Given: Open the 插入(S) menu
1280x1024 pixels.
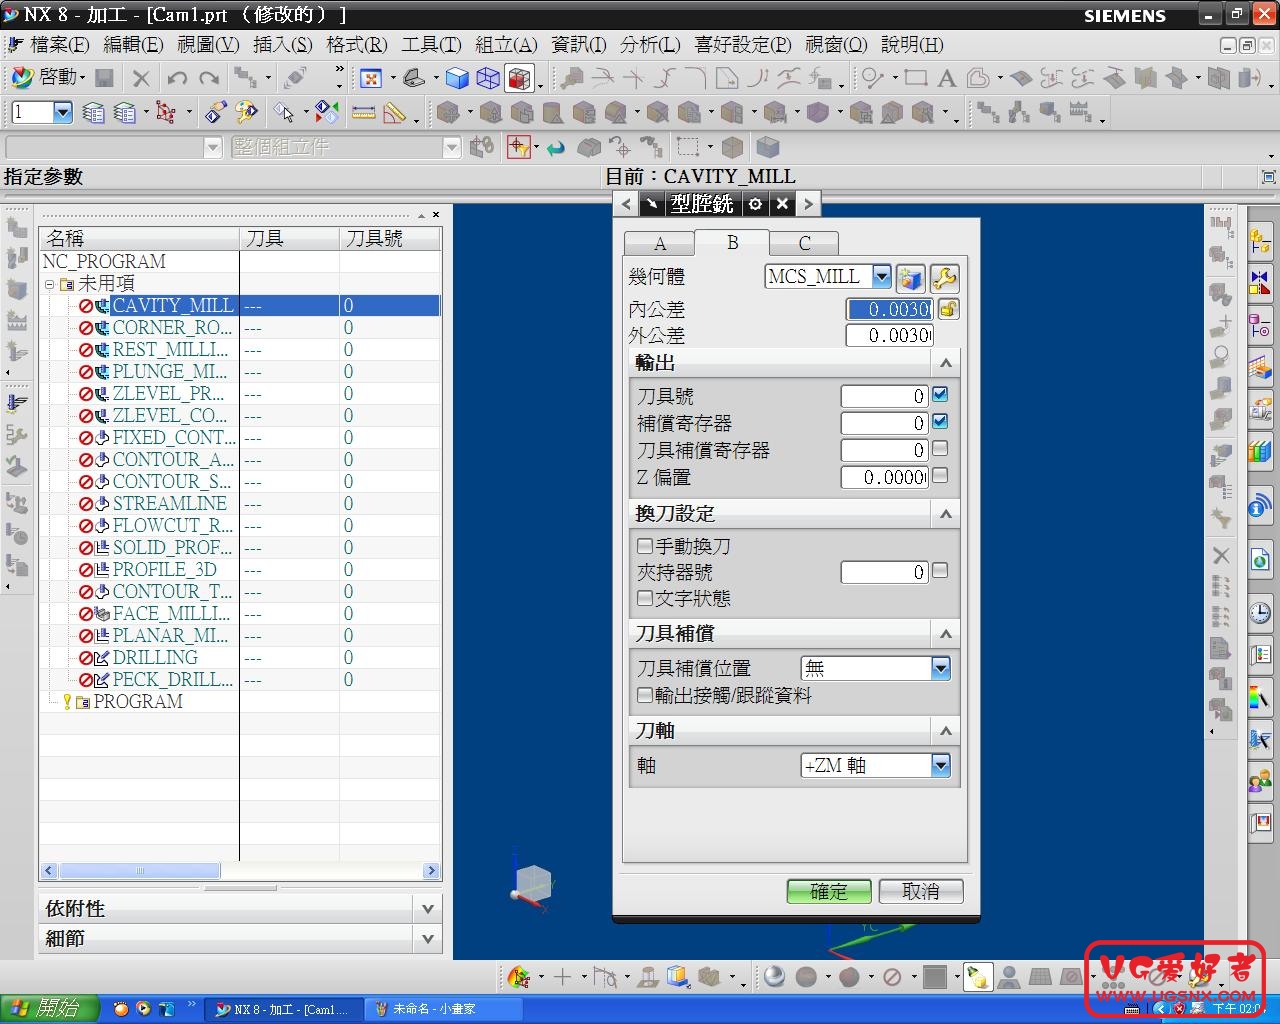Looking at the screenshot, I should click(x=283, y=45).
